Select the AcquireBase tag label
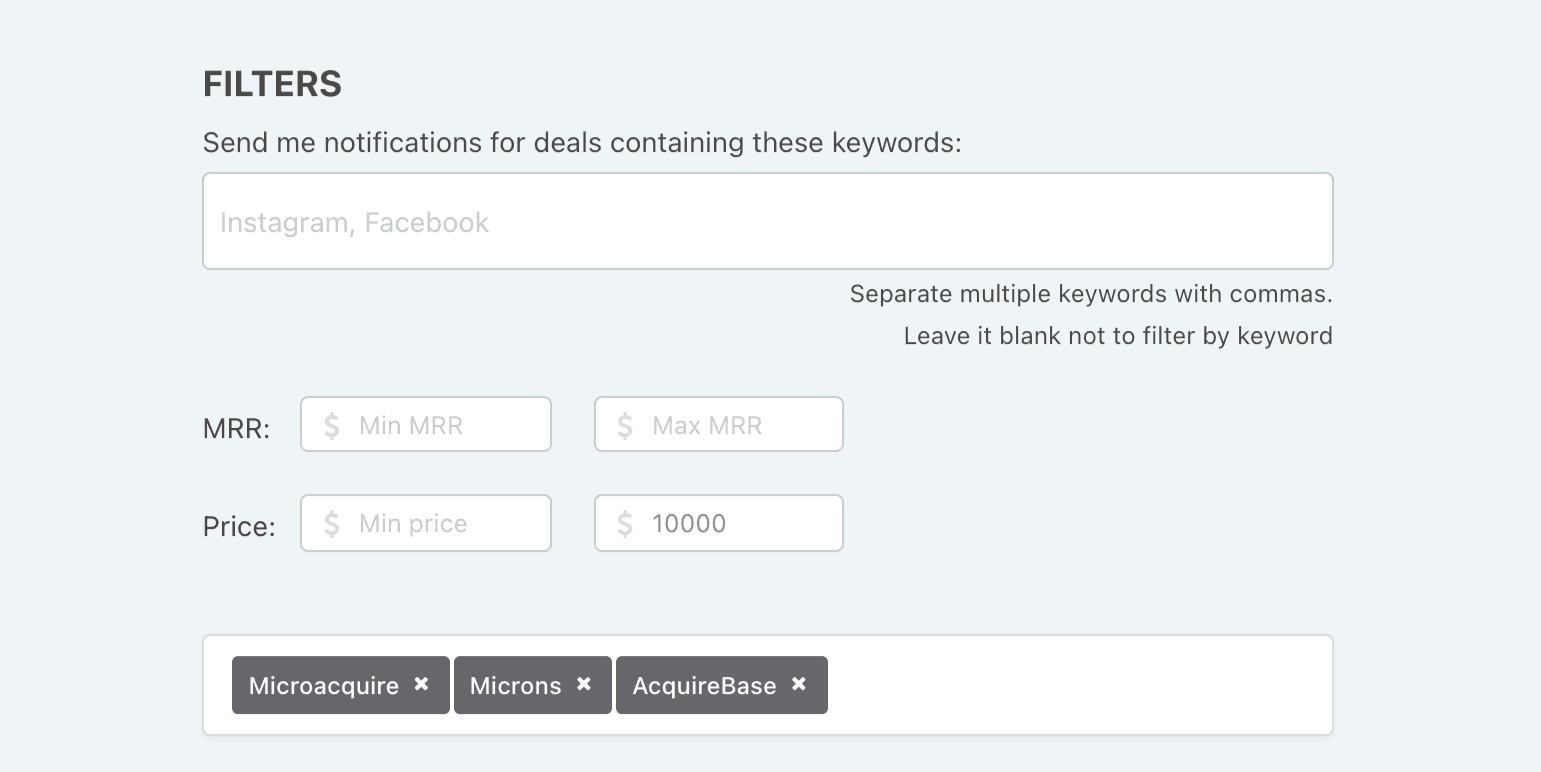1541x772 pixels. (x=704, y=686)
